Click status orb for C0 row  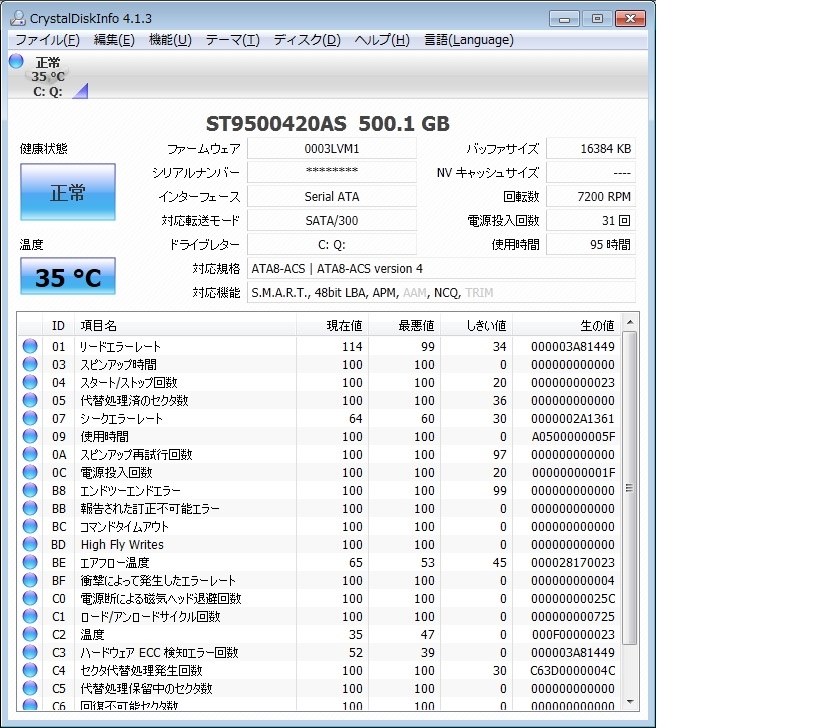point(30,598)
